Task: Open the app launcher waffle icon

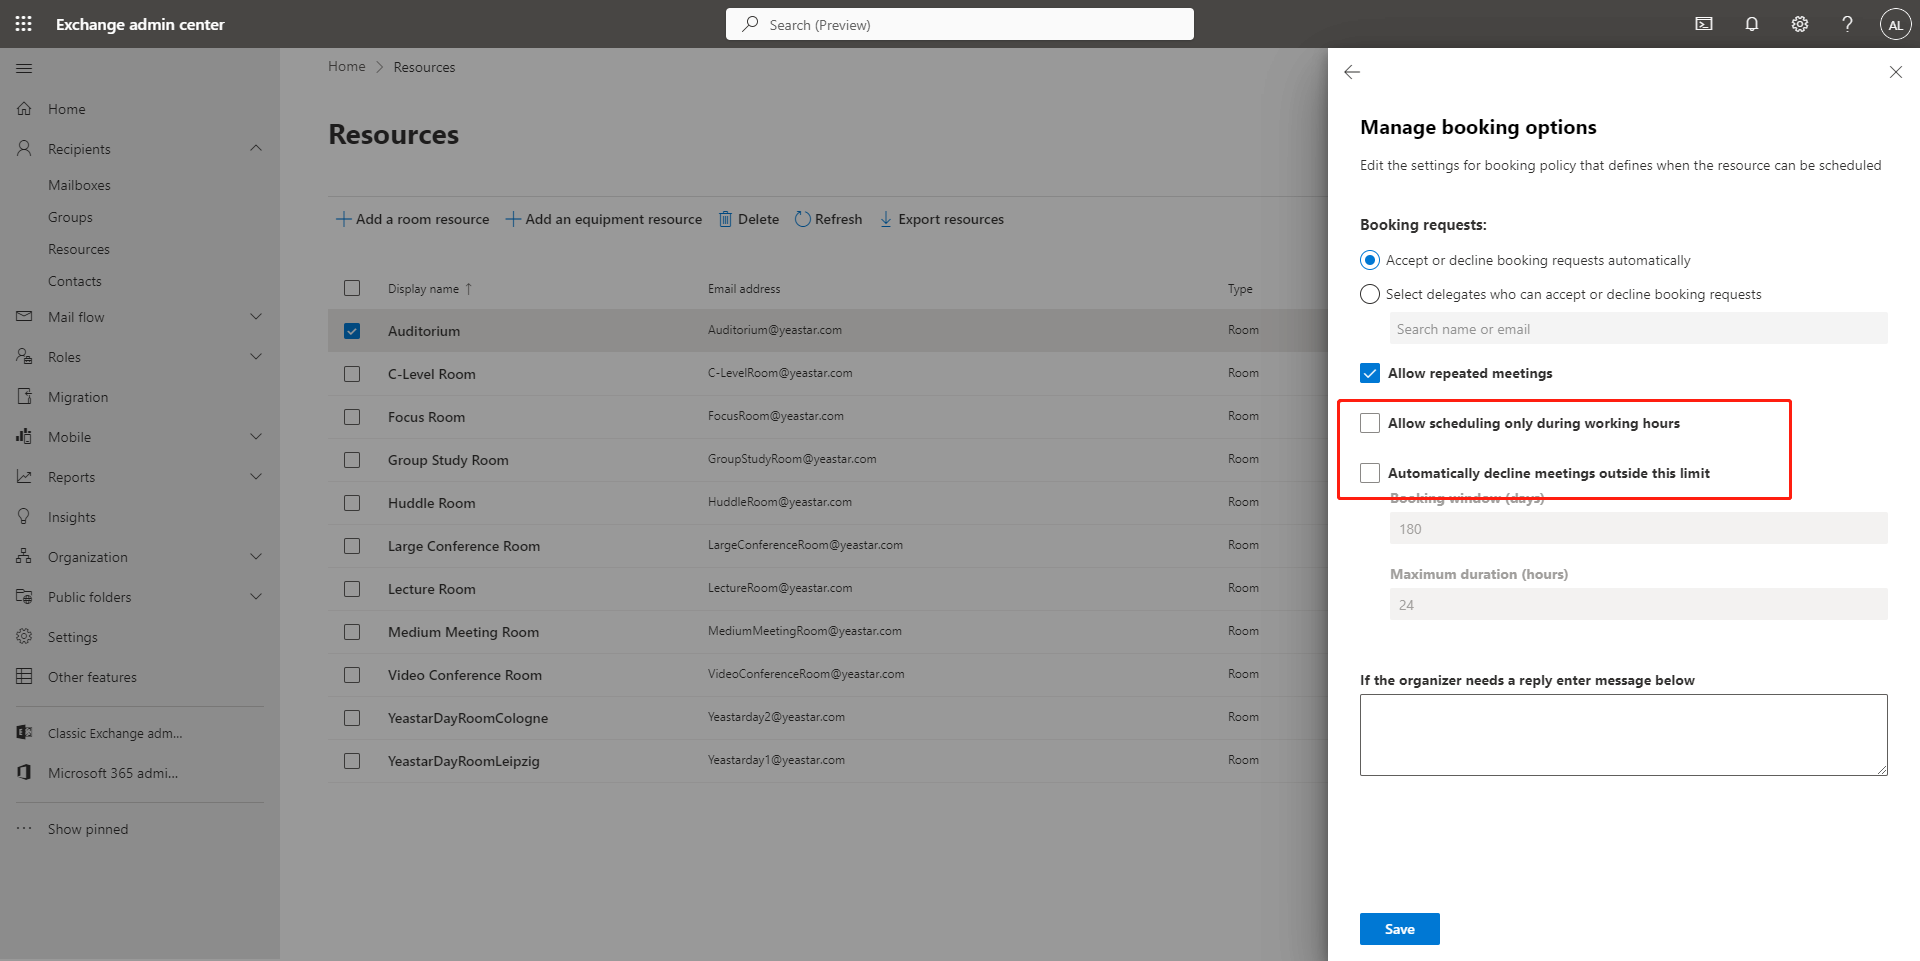Action: (24, 24)
